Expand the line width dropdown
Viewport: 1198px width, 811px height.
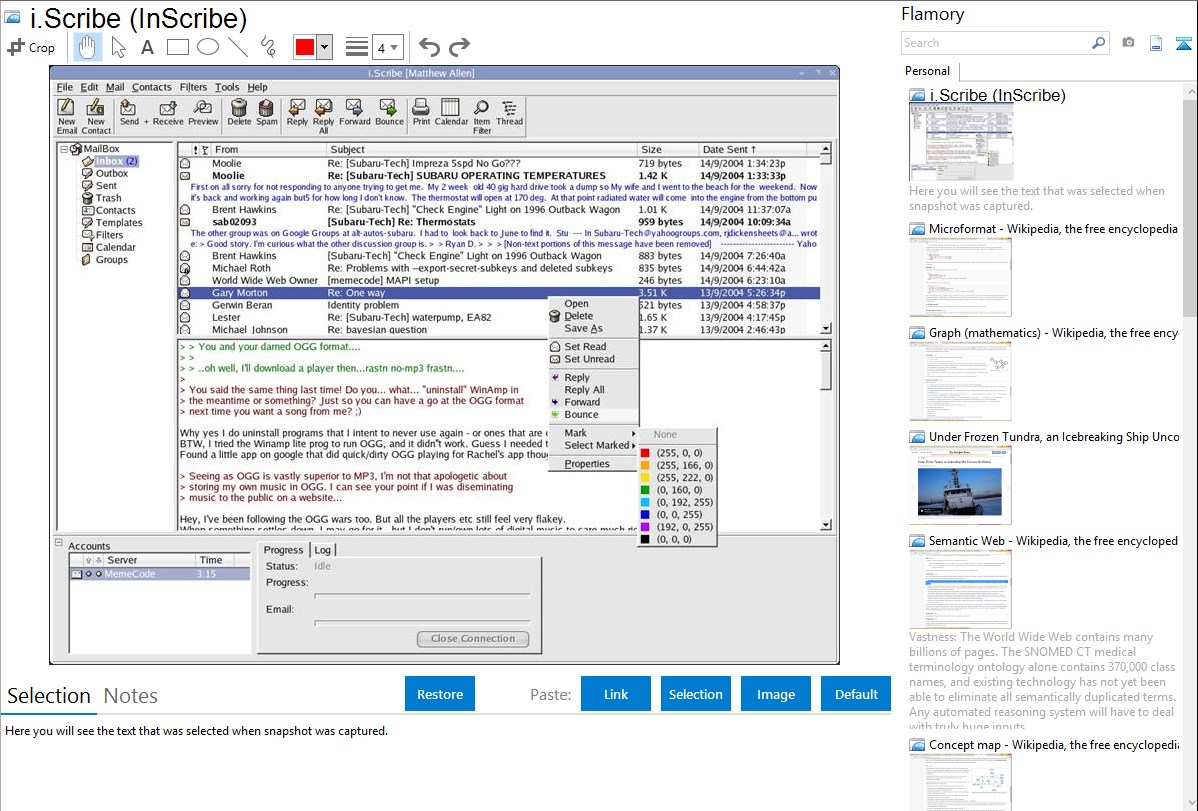point(389,47)
